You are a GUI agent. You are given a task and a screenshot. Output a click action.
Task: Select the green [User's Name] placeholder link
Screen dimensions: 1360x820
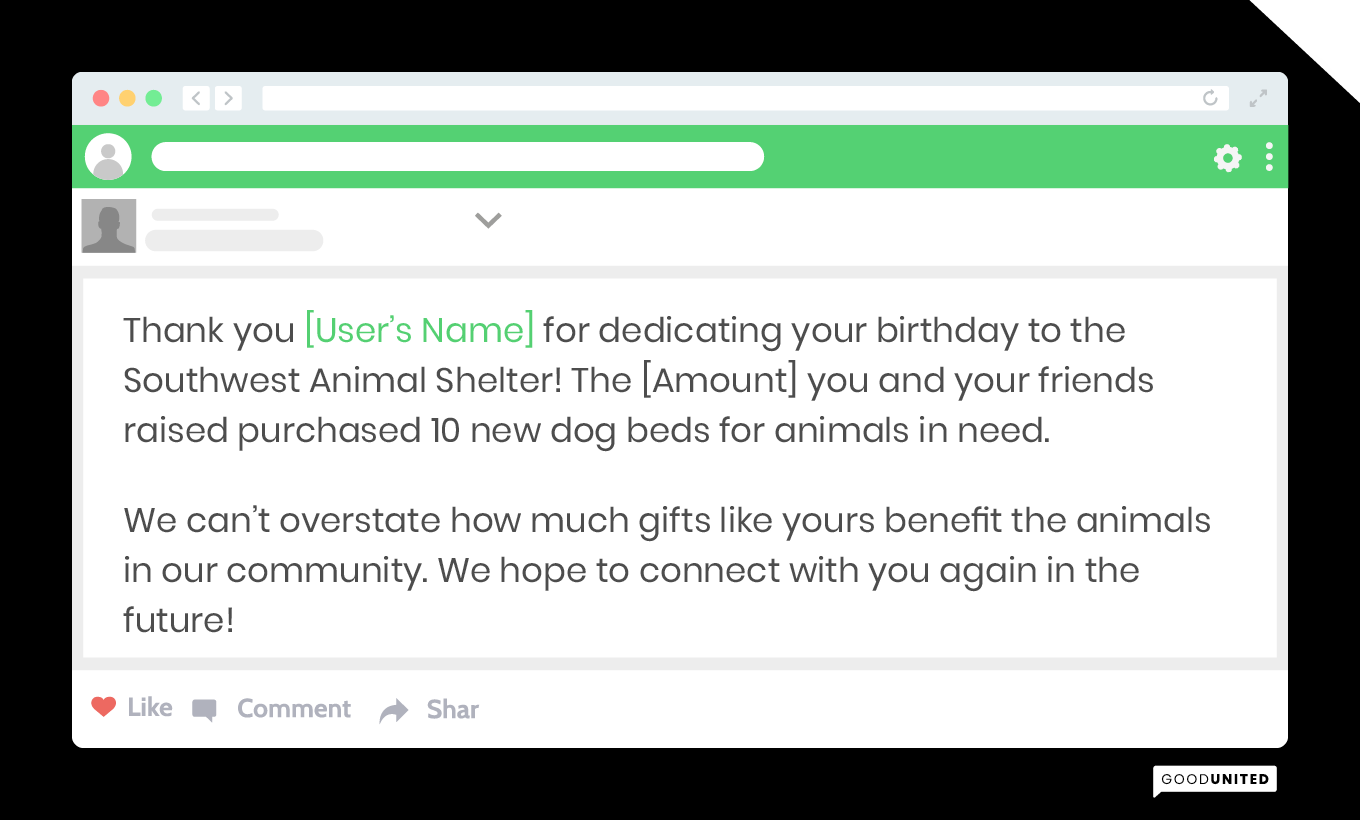tap(418, 330)
